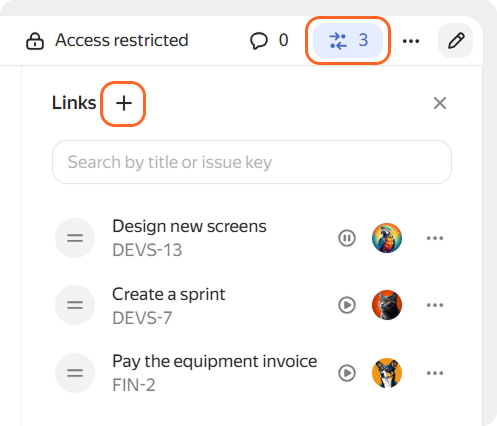The image size is (497, 426).
Task: Click relation type icon for Pay the equipment invoice
Action: coord(75,373)
